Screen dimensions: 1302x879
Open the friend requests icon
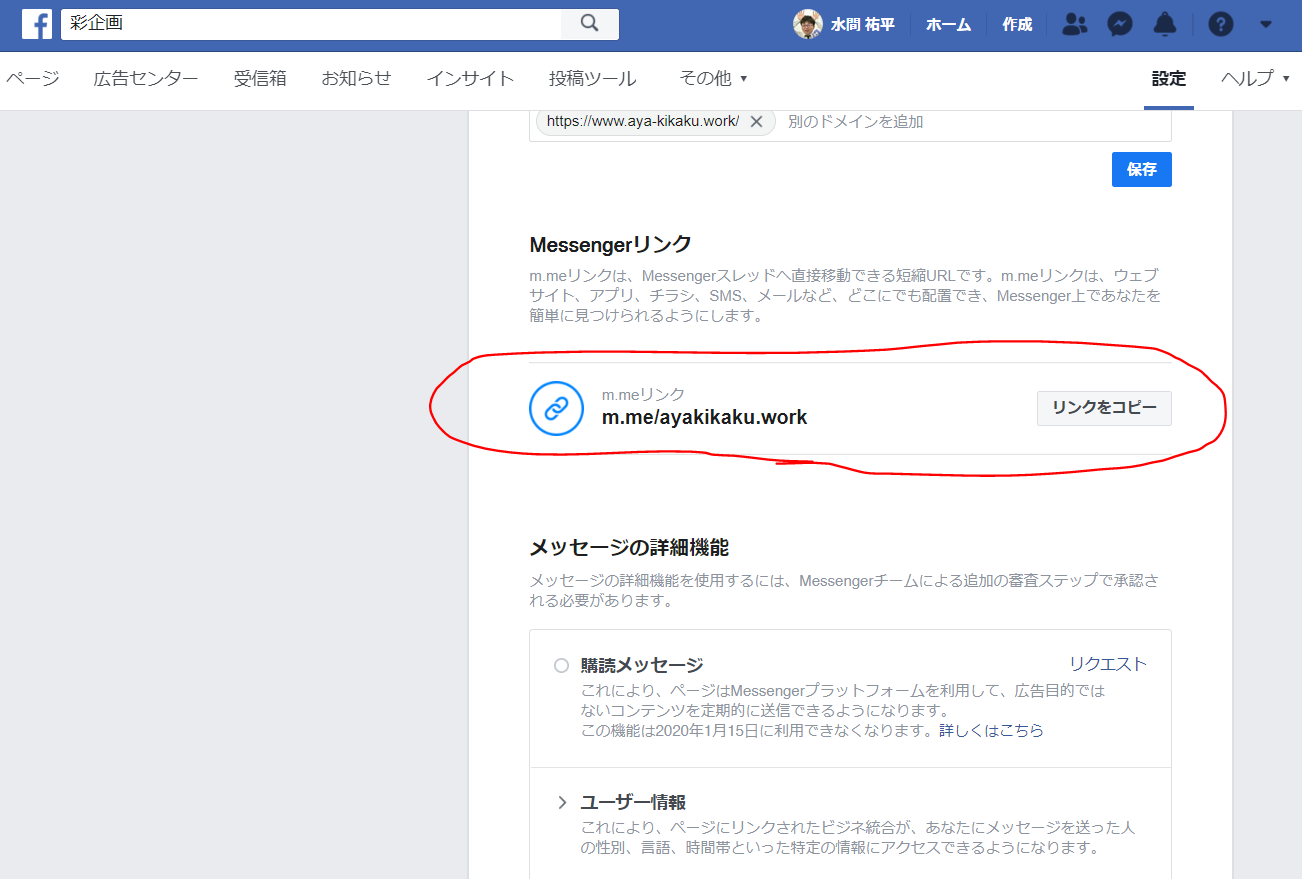point(1075,25)
